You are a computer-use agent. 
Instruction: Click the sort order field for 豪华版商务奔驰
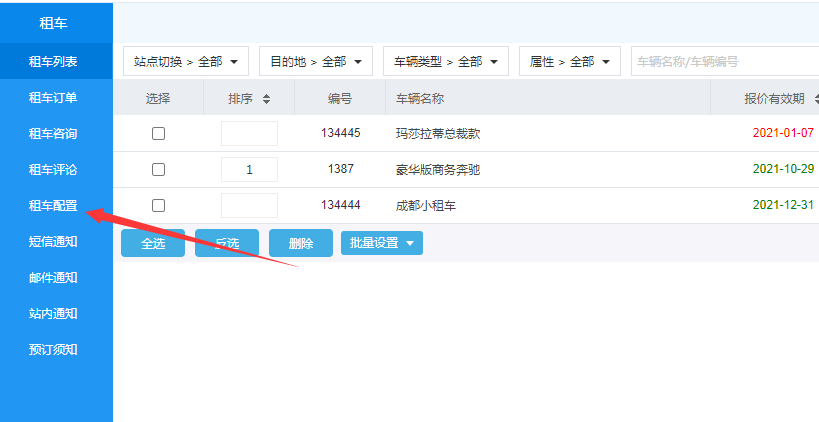point(249,170)
